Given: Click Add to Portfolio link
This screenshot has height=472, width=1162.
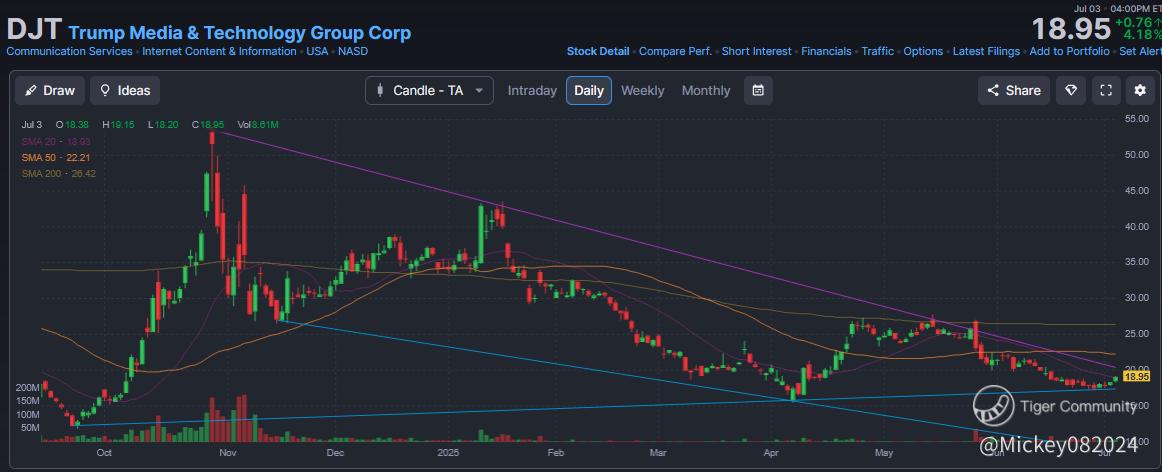Looking at the screenshot, I should [x=1069, y=51].
